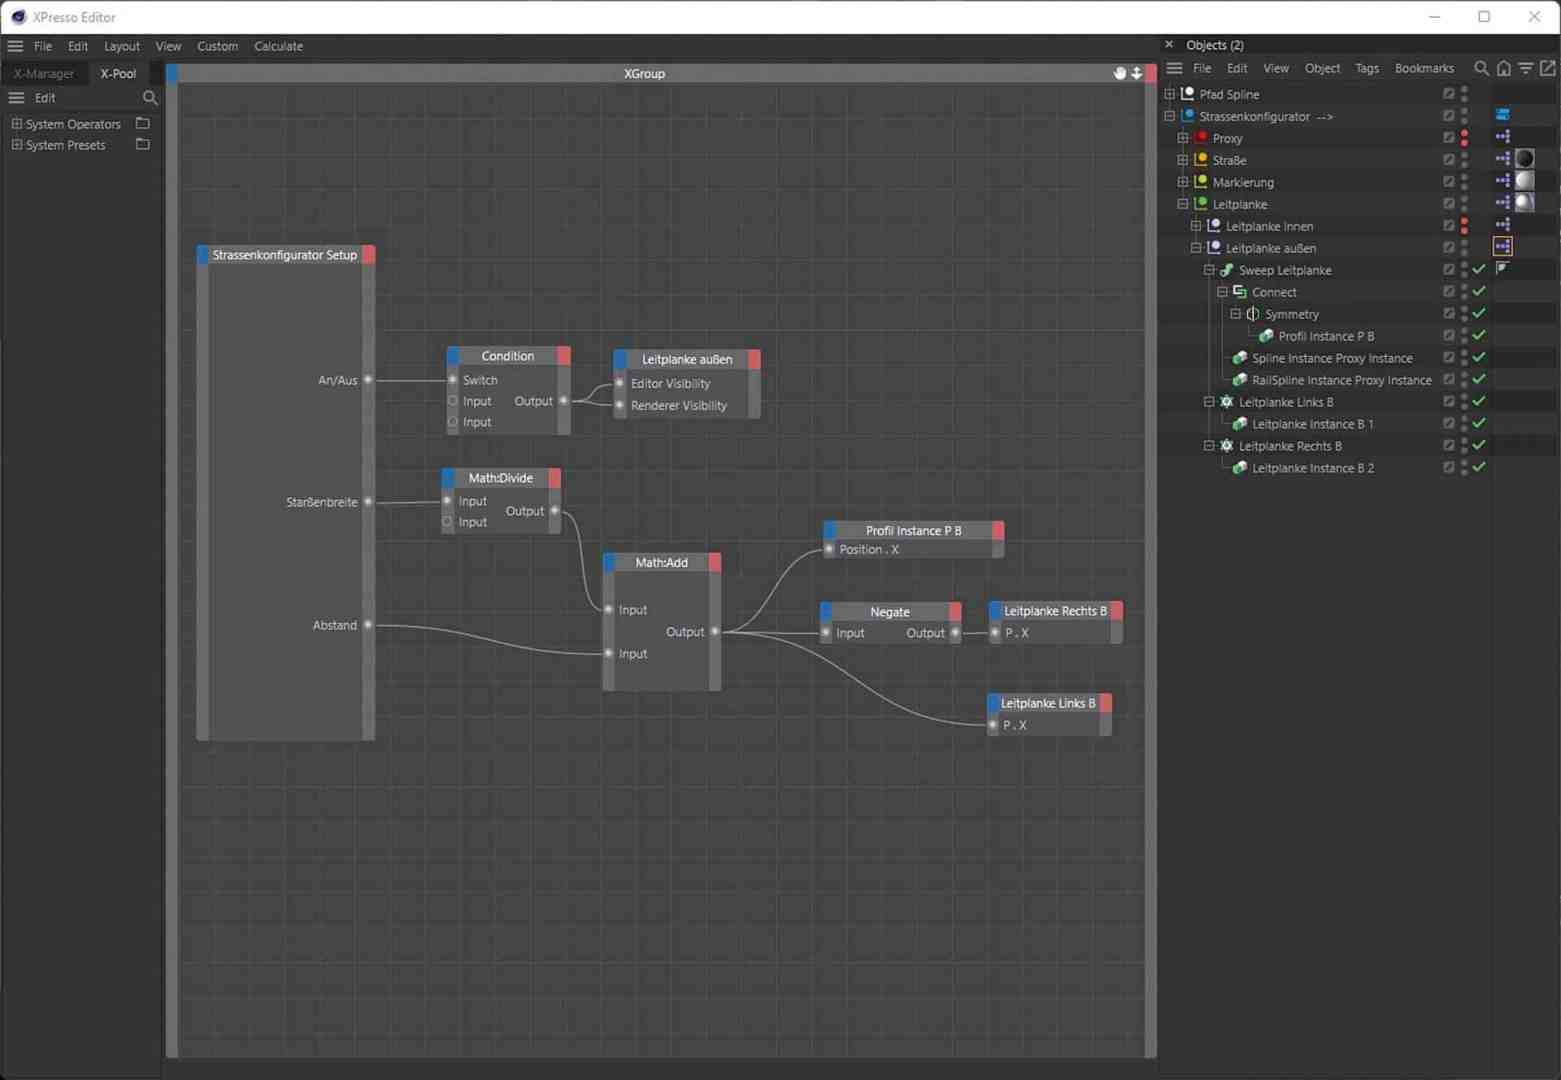
Task: Click the Output port of the Math:Add node
Action: tap(714, 631)
